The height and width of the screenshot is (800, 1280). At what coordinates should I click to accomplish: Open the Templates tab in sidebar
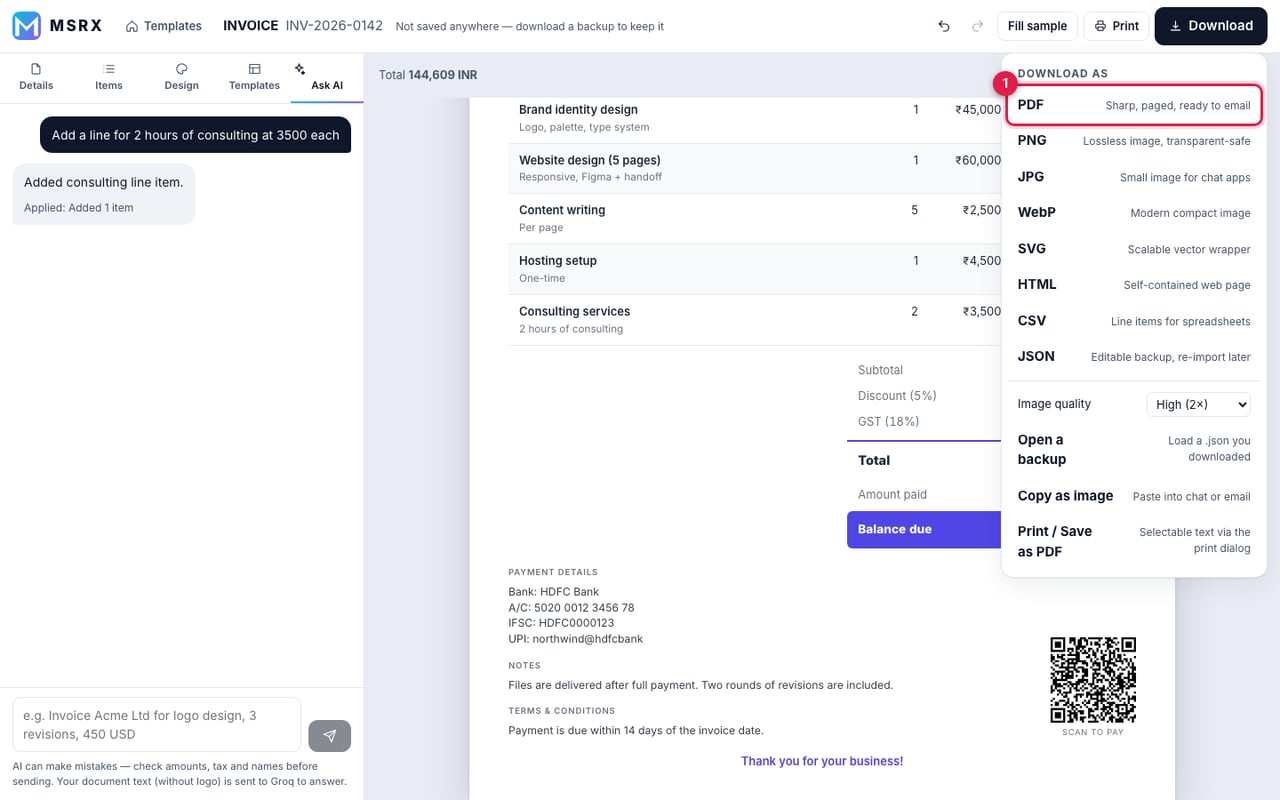point(254,77)
